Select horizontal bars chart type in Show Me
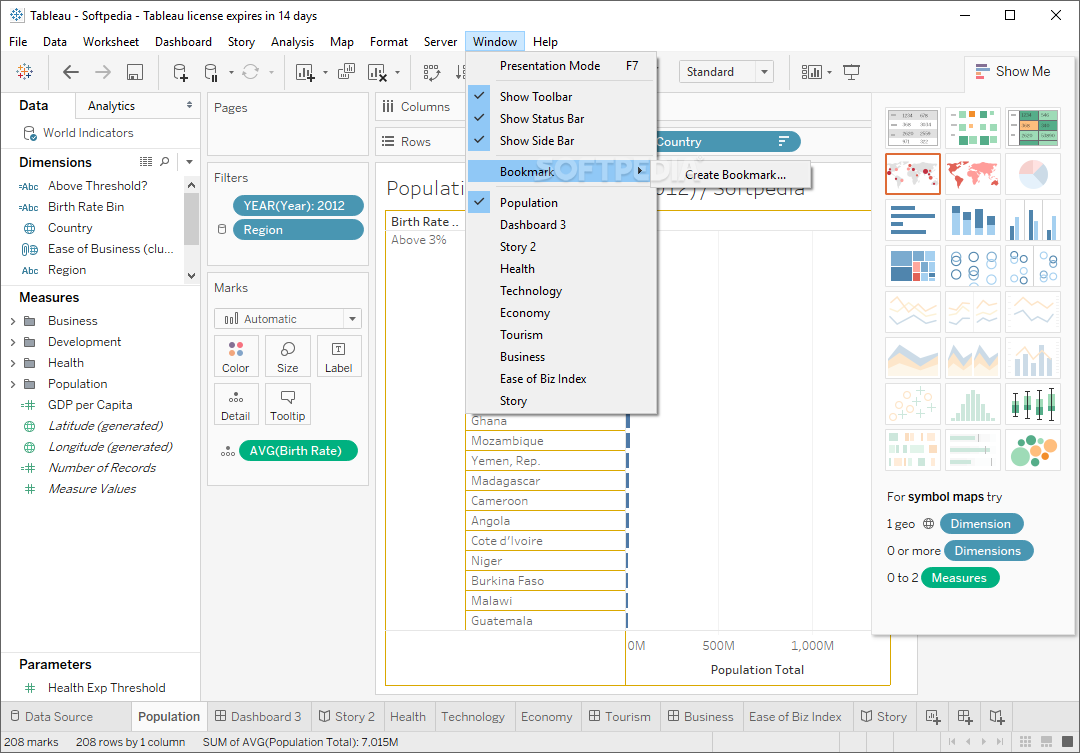Screen dimensions: 1080x753 [913, 220]
